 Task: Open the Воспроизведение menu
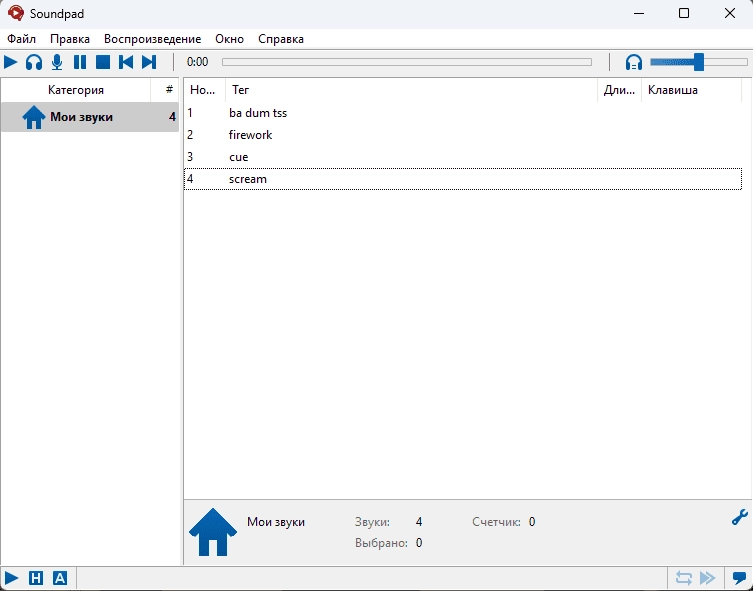[x=152, y=39]
